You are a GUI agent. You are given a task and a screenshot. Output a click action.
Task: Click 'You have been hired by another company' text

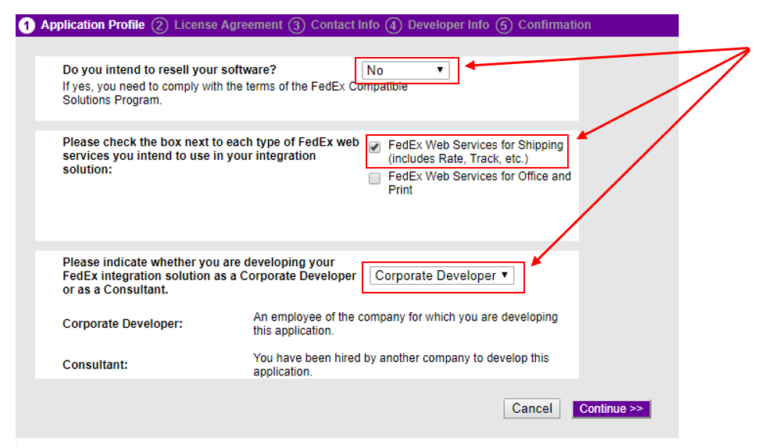(x=401, y=365)
